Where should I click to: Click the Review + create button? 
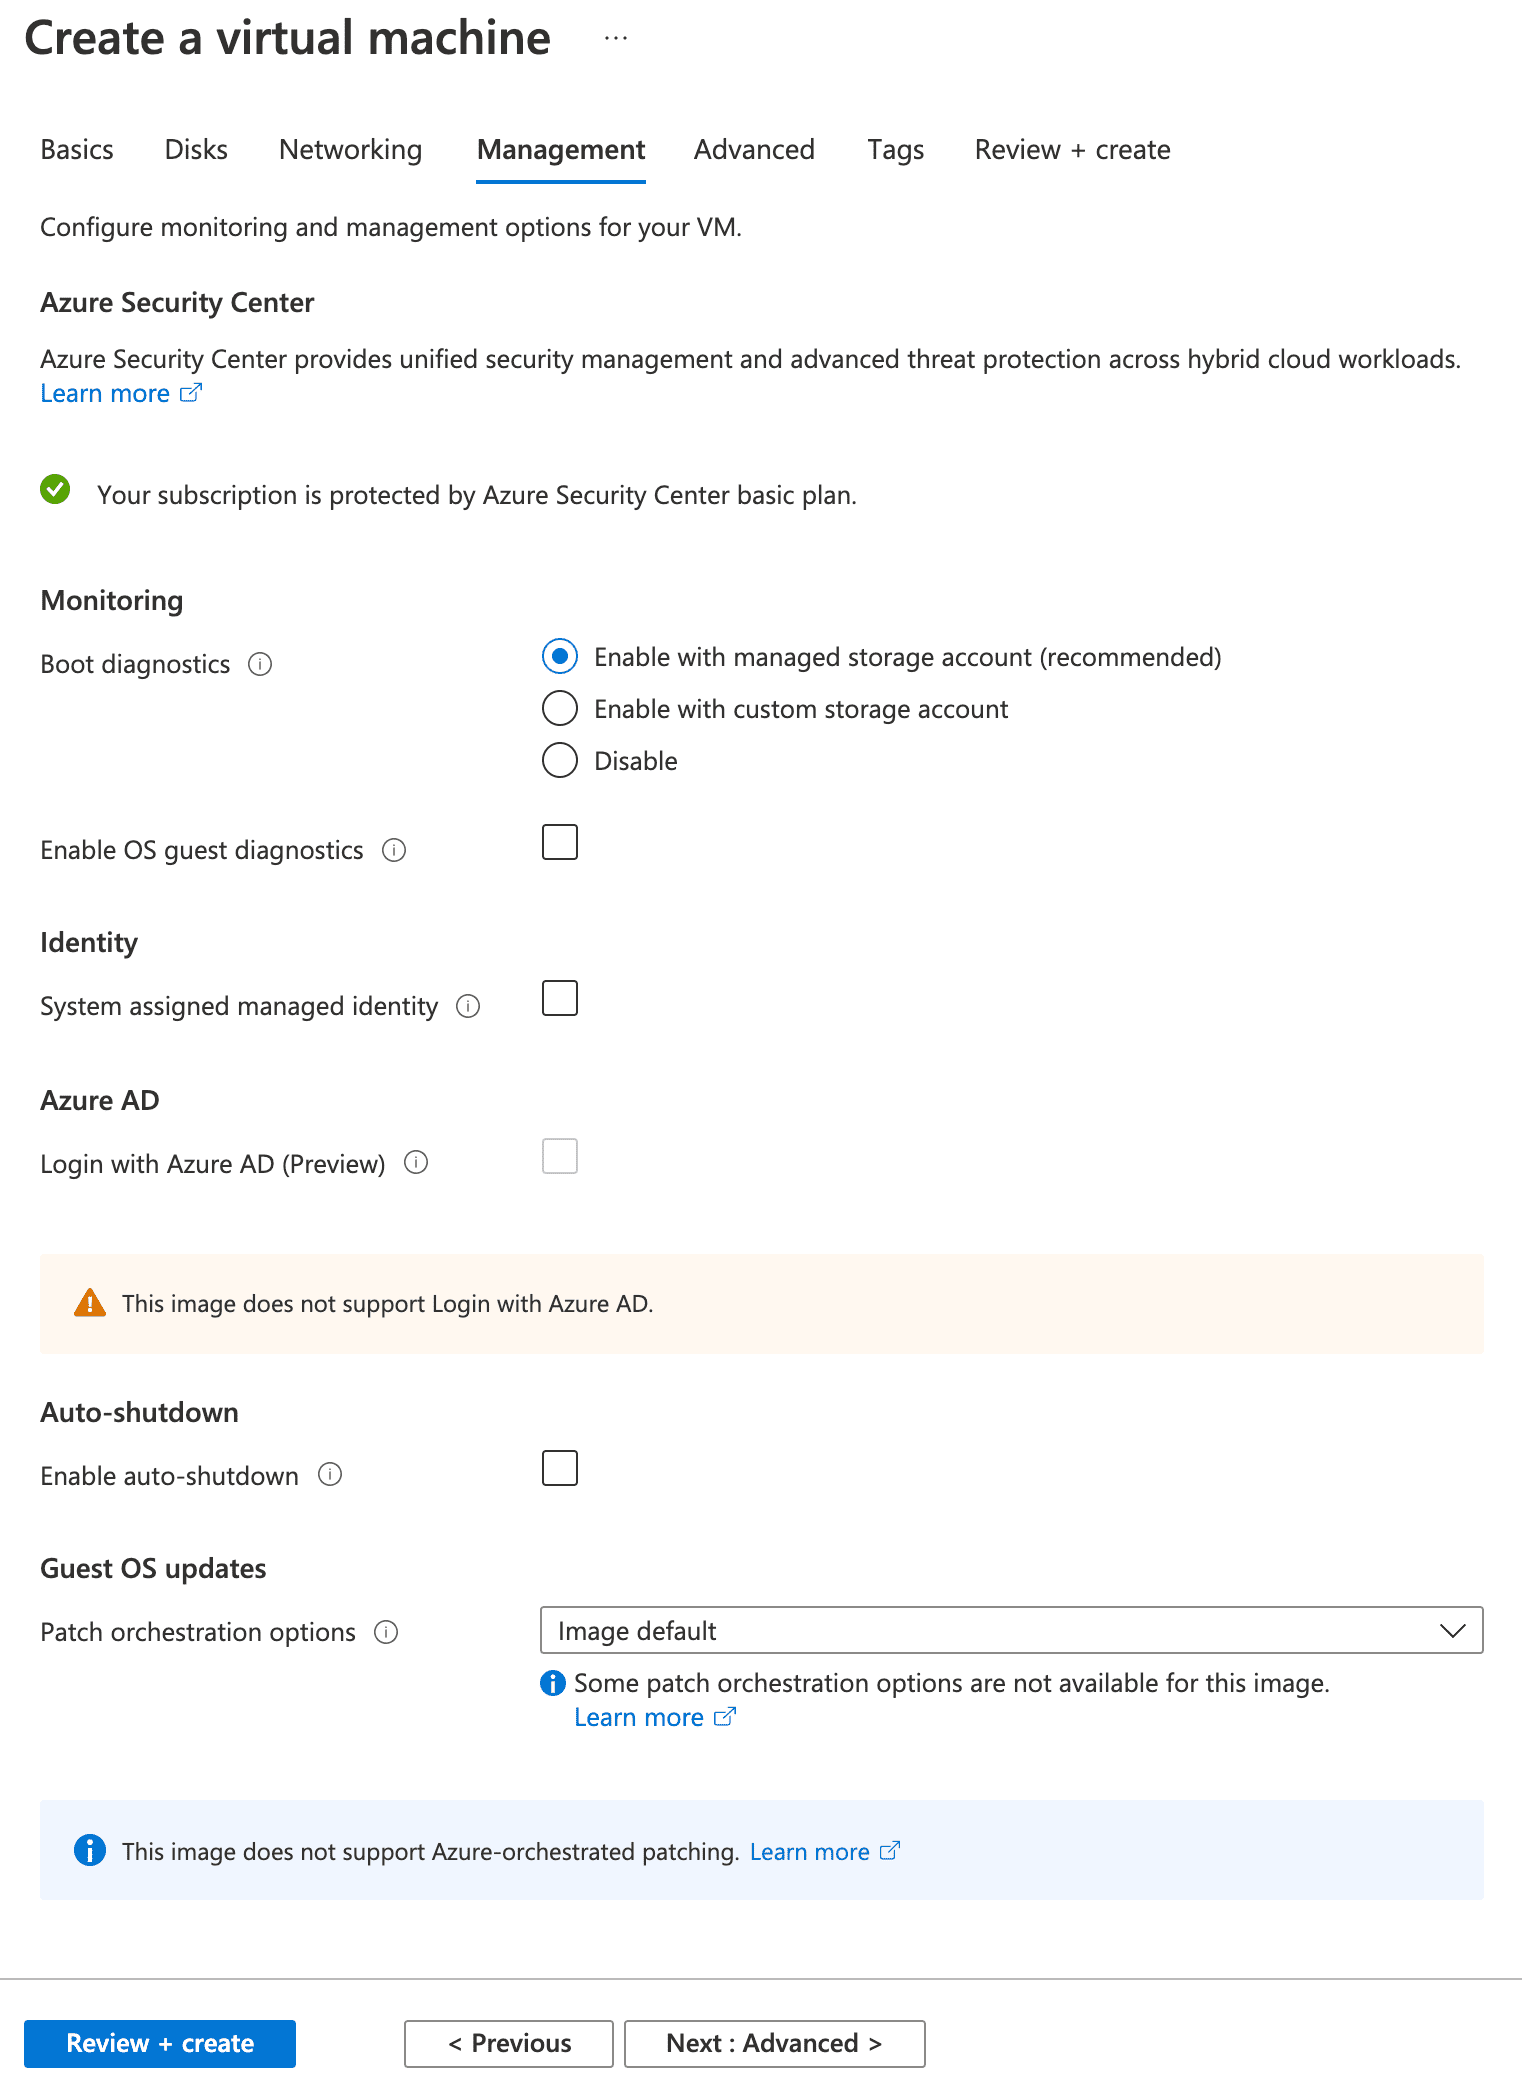(160, 2043)
